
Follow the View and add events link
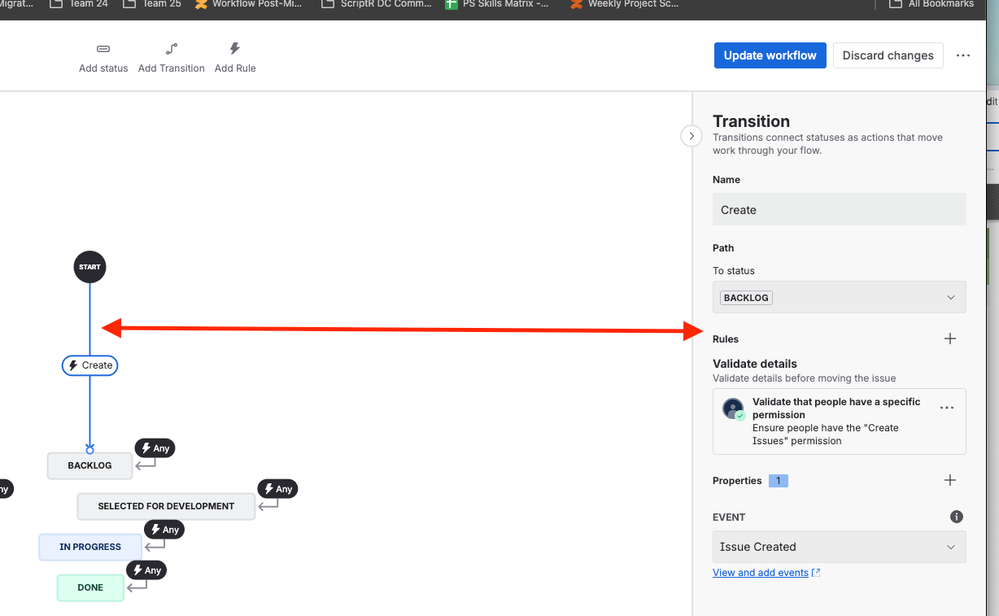[x=759, y=570]
